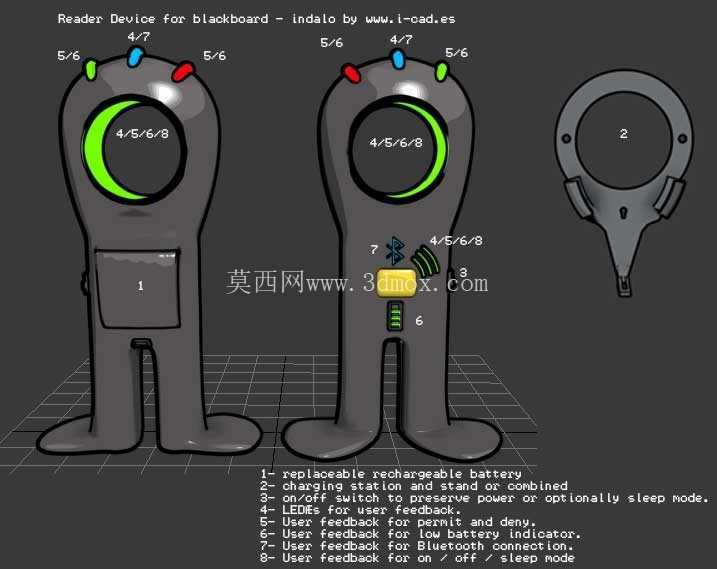This screenshot has width=717, height=569.
Task: Click the yellow on/off switch button
Action: pos(396,283)
